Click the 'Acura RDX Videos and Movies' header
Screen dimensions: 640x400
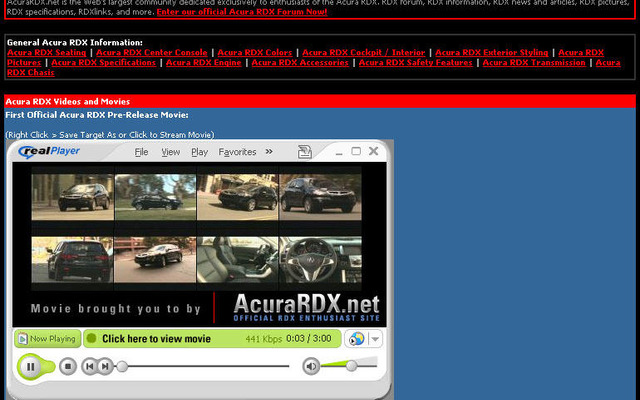(68, 102)
